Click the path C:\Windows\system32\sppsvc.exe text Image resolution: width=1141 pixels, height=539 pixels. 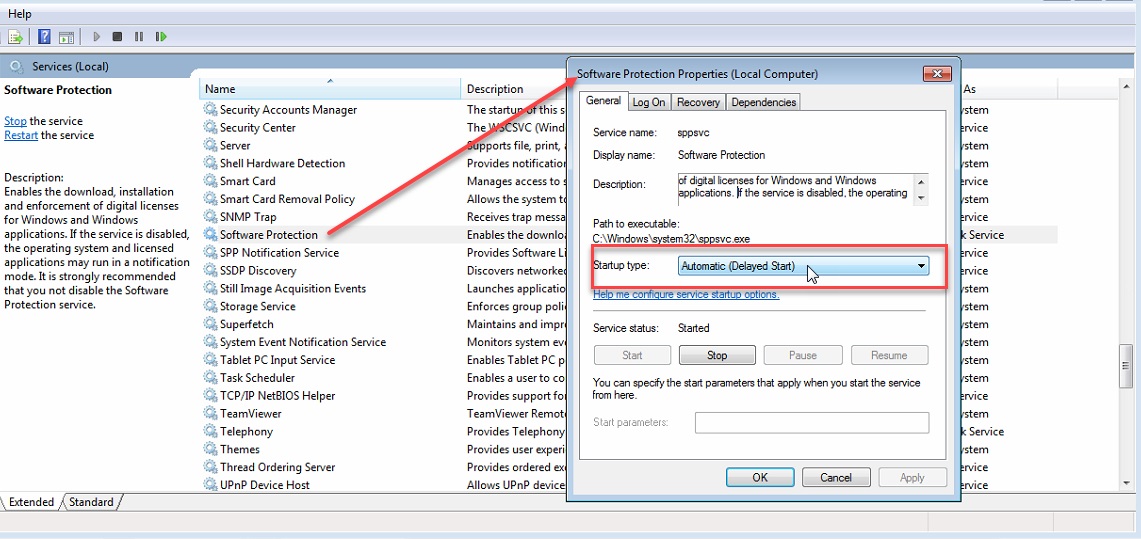(x=671, y=238)
